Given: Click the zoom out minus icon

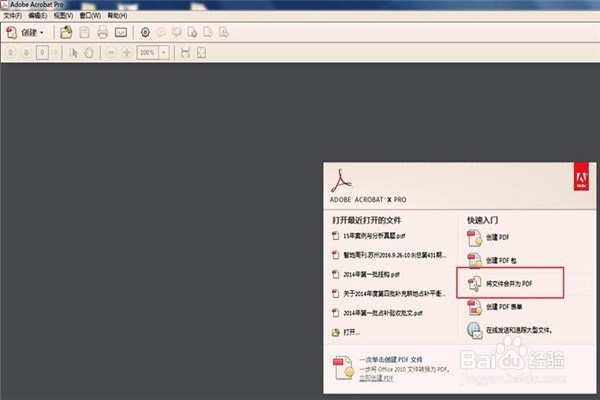Looking at the screenshot, I should click(111, 52).
